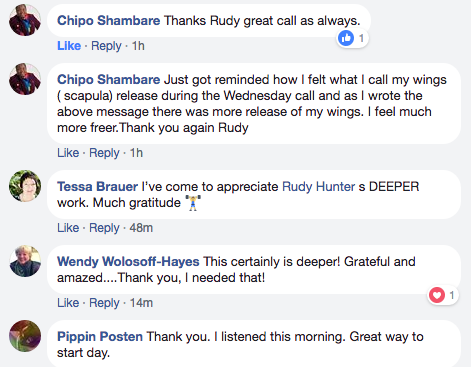Screen dimensions: 471x367
Task: Open Wendy Wolosoff-Hayes' profile picture
Action: [x=25, y=261]
